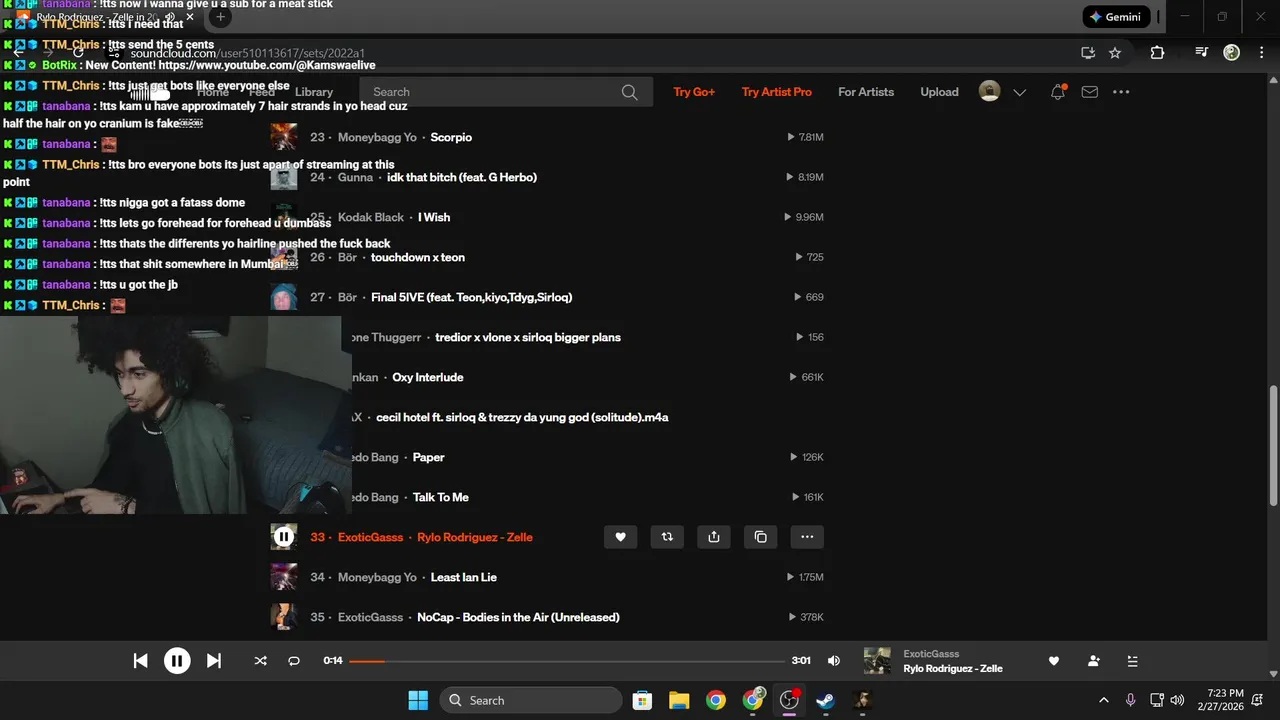This screenshot has height=720, width=1280.
Task: Pause the playing Zelle track row
Action: pos(284,537)
